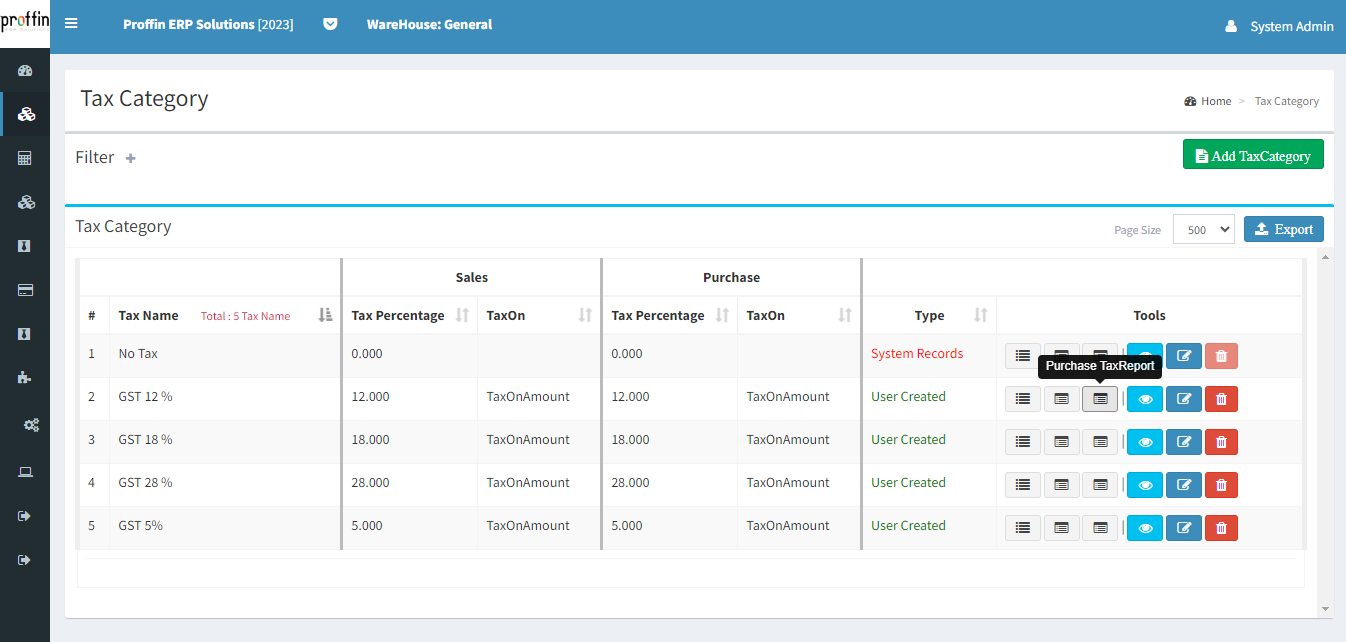The width and height of the screenshot is (1346, 642).
Task: Edit the GST 5% tax category
Action: click(x=1184, y=528)
